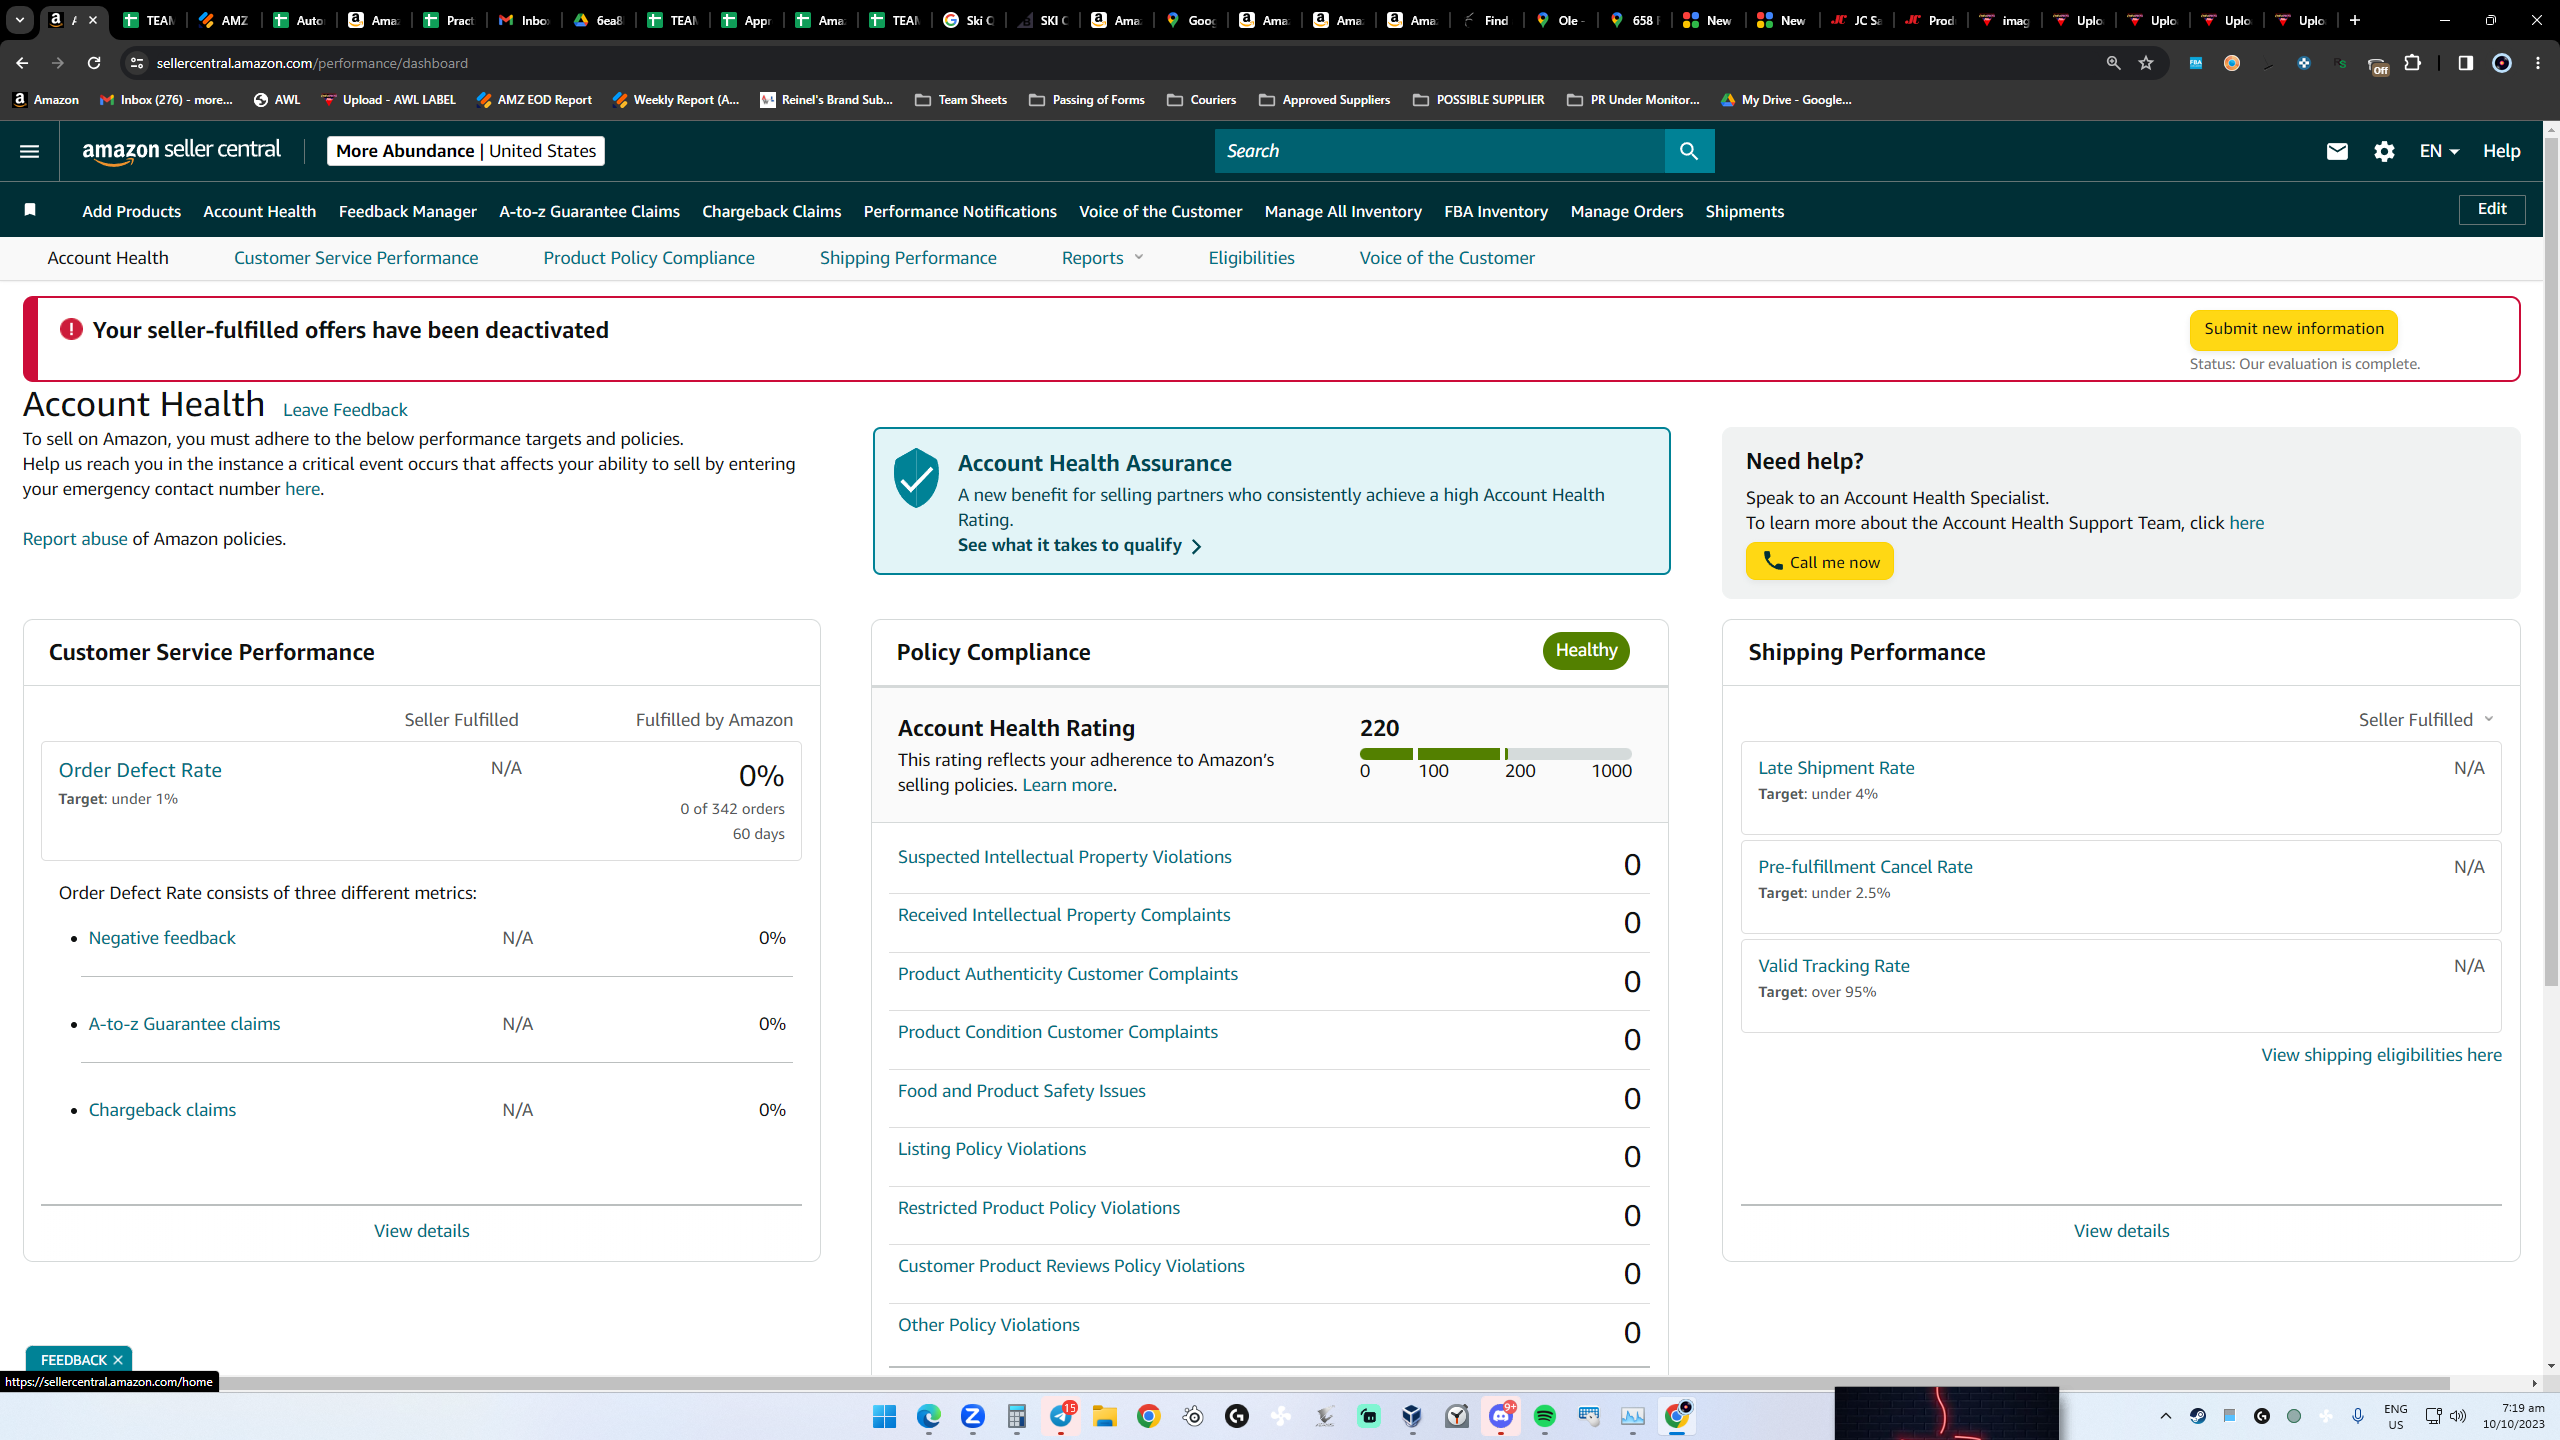The image size is (2560, 1440).
Task: Open Telegram from the taskbar
Action: [1060, 1416]
